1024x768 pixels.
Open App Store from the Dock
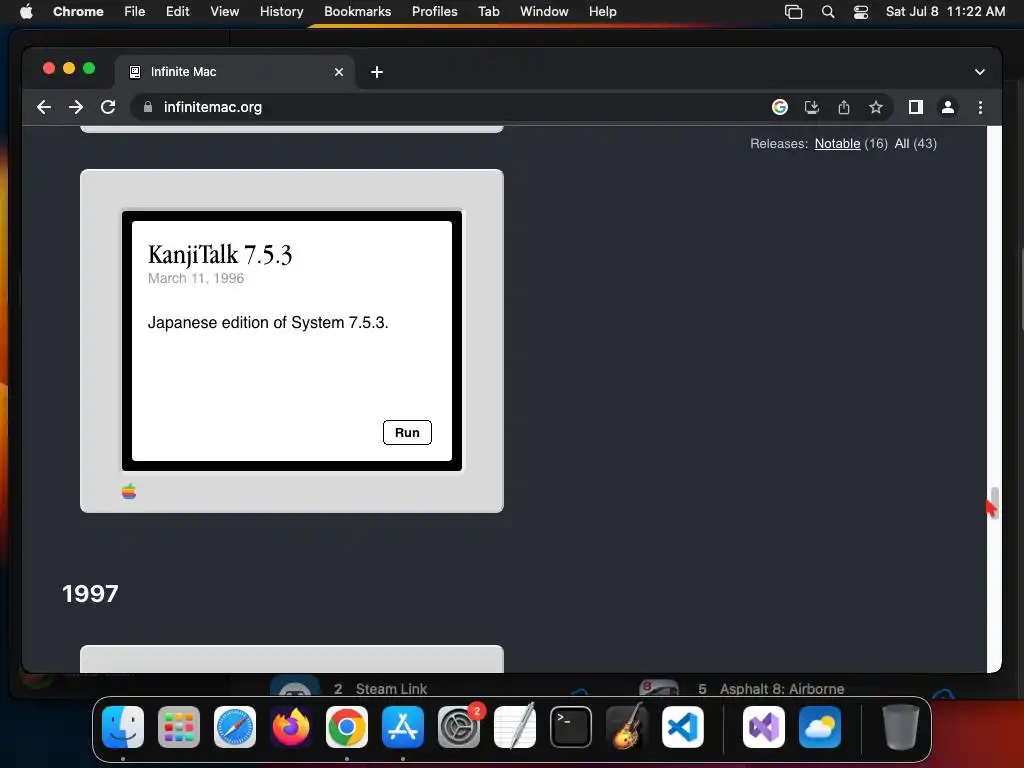(403, 727)
